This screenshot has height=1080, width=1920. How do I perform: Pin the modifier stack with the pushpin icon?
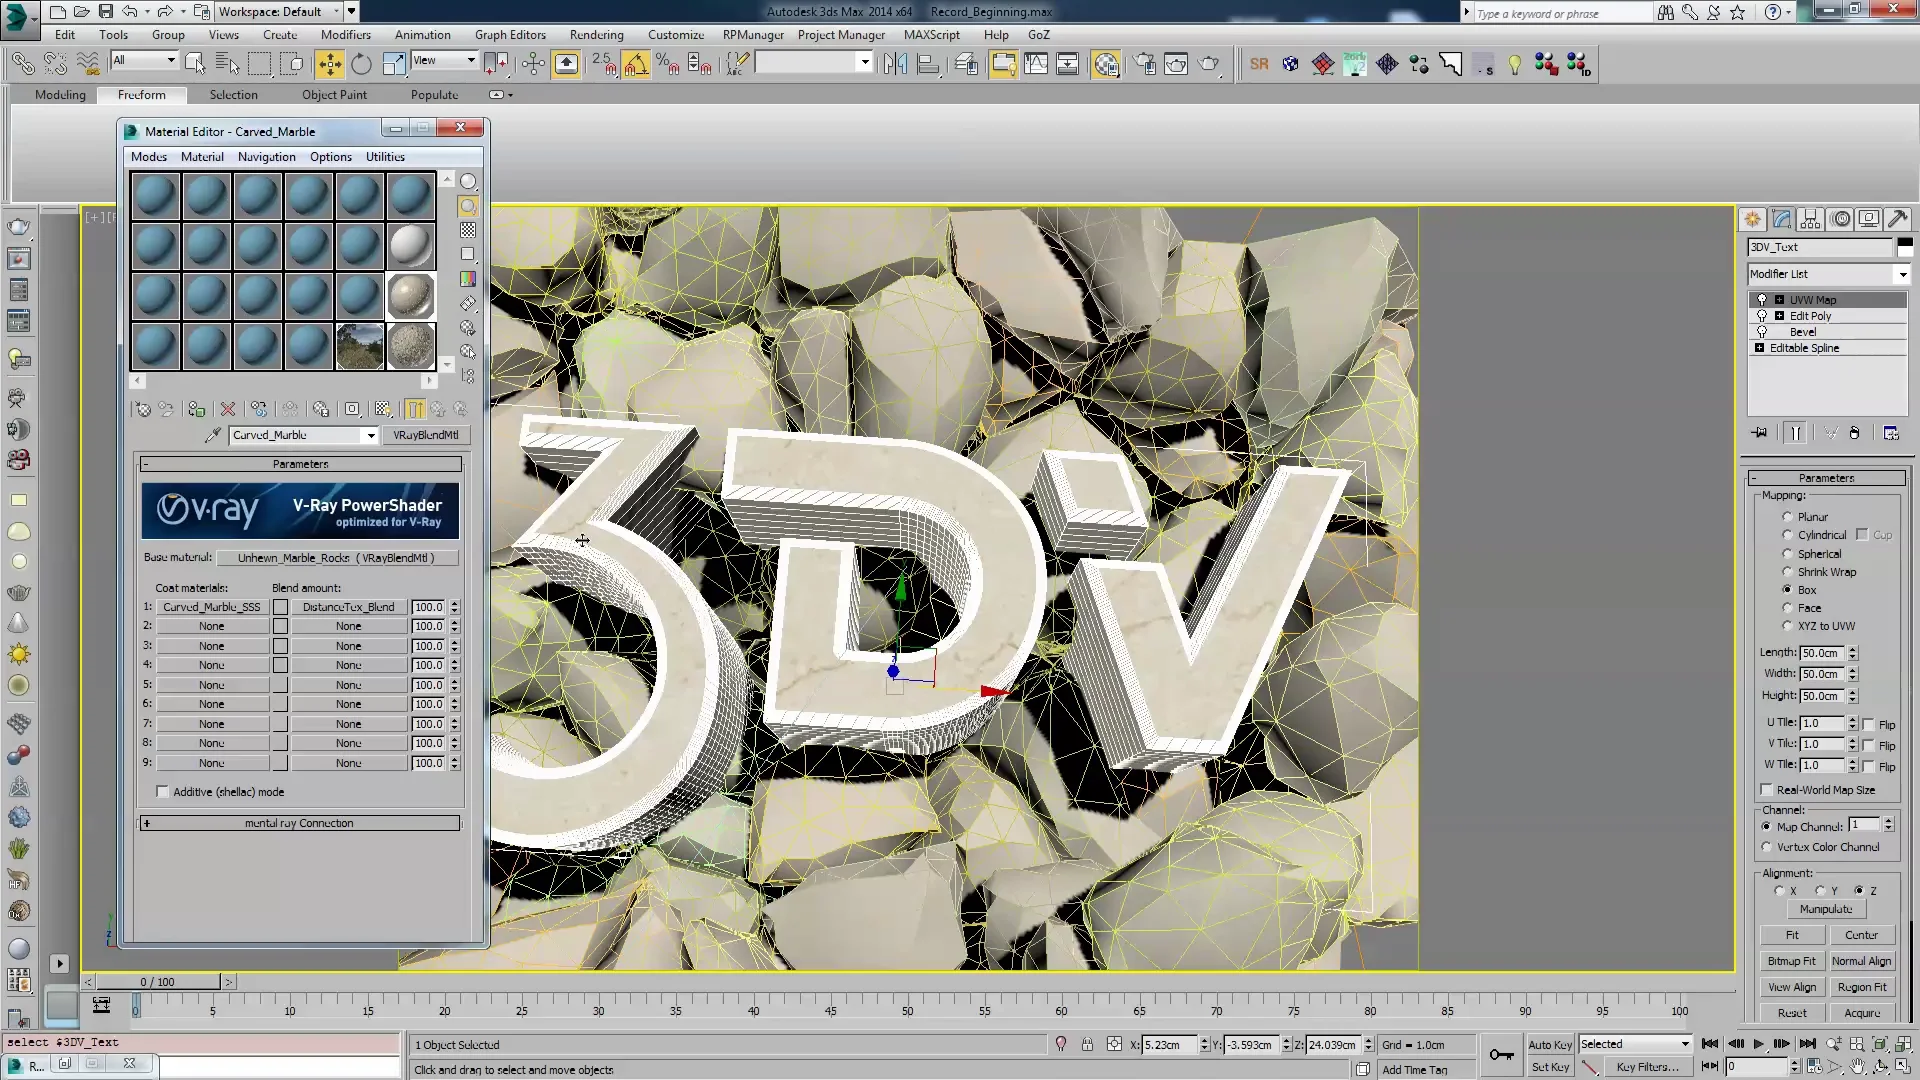1760,432
